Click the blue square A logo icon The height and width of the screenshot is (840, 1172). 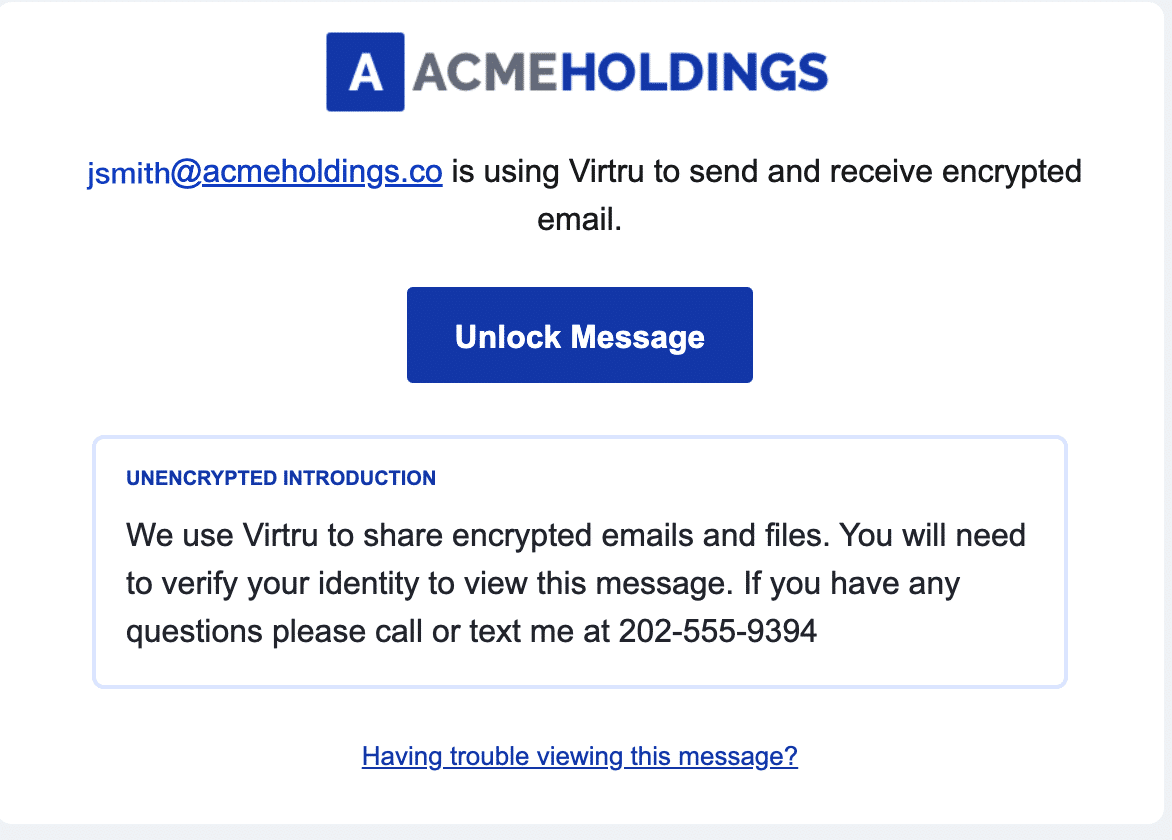click(365, 72)
